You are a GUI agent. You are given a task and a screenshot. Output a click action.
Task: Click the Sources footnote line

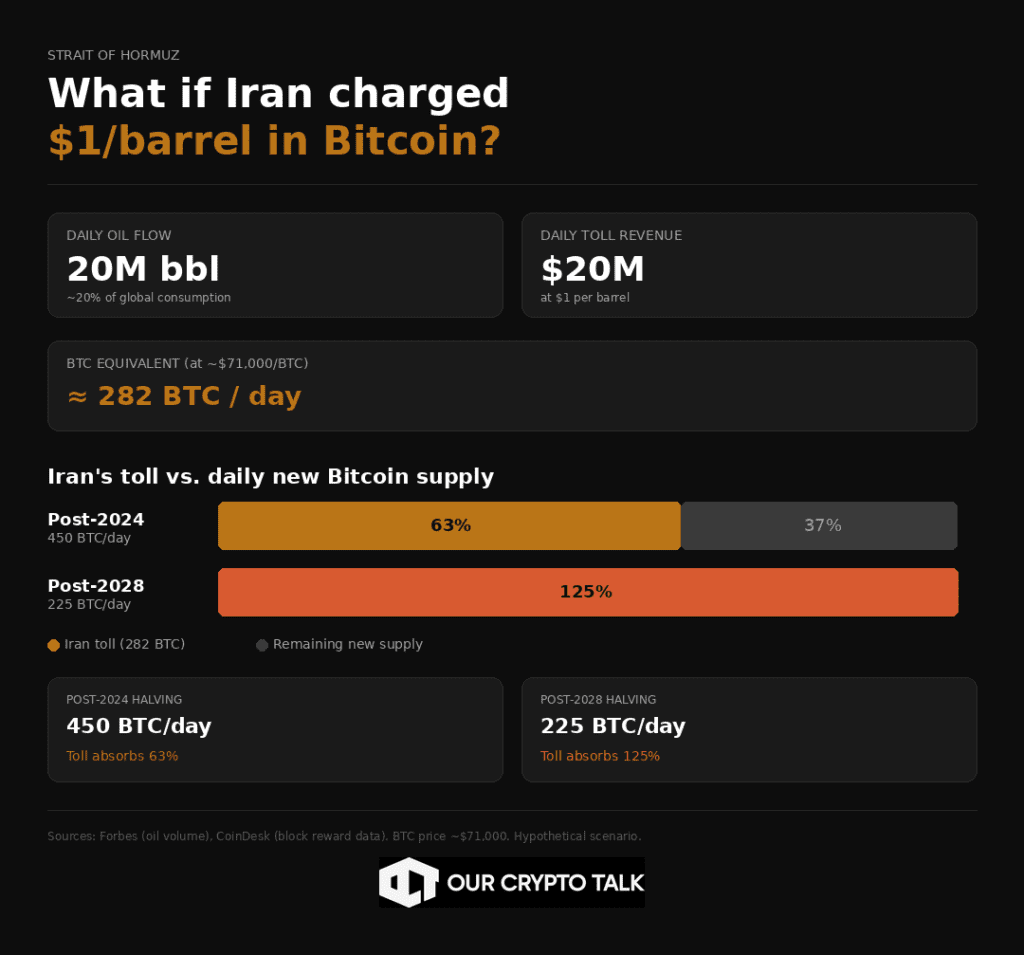pos(344,836)
